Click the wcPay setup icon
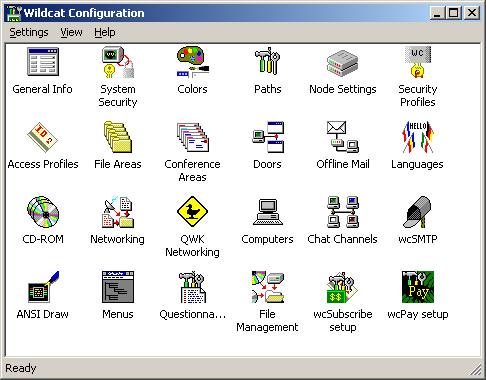486x380 pixels. [418, 287]
